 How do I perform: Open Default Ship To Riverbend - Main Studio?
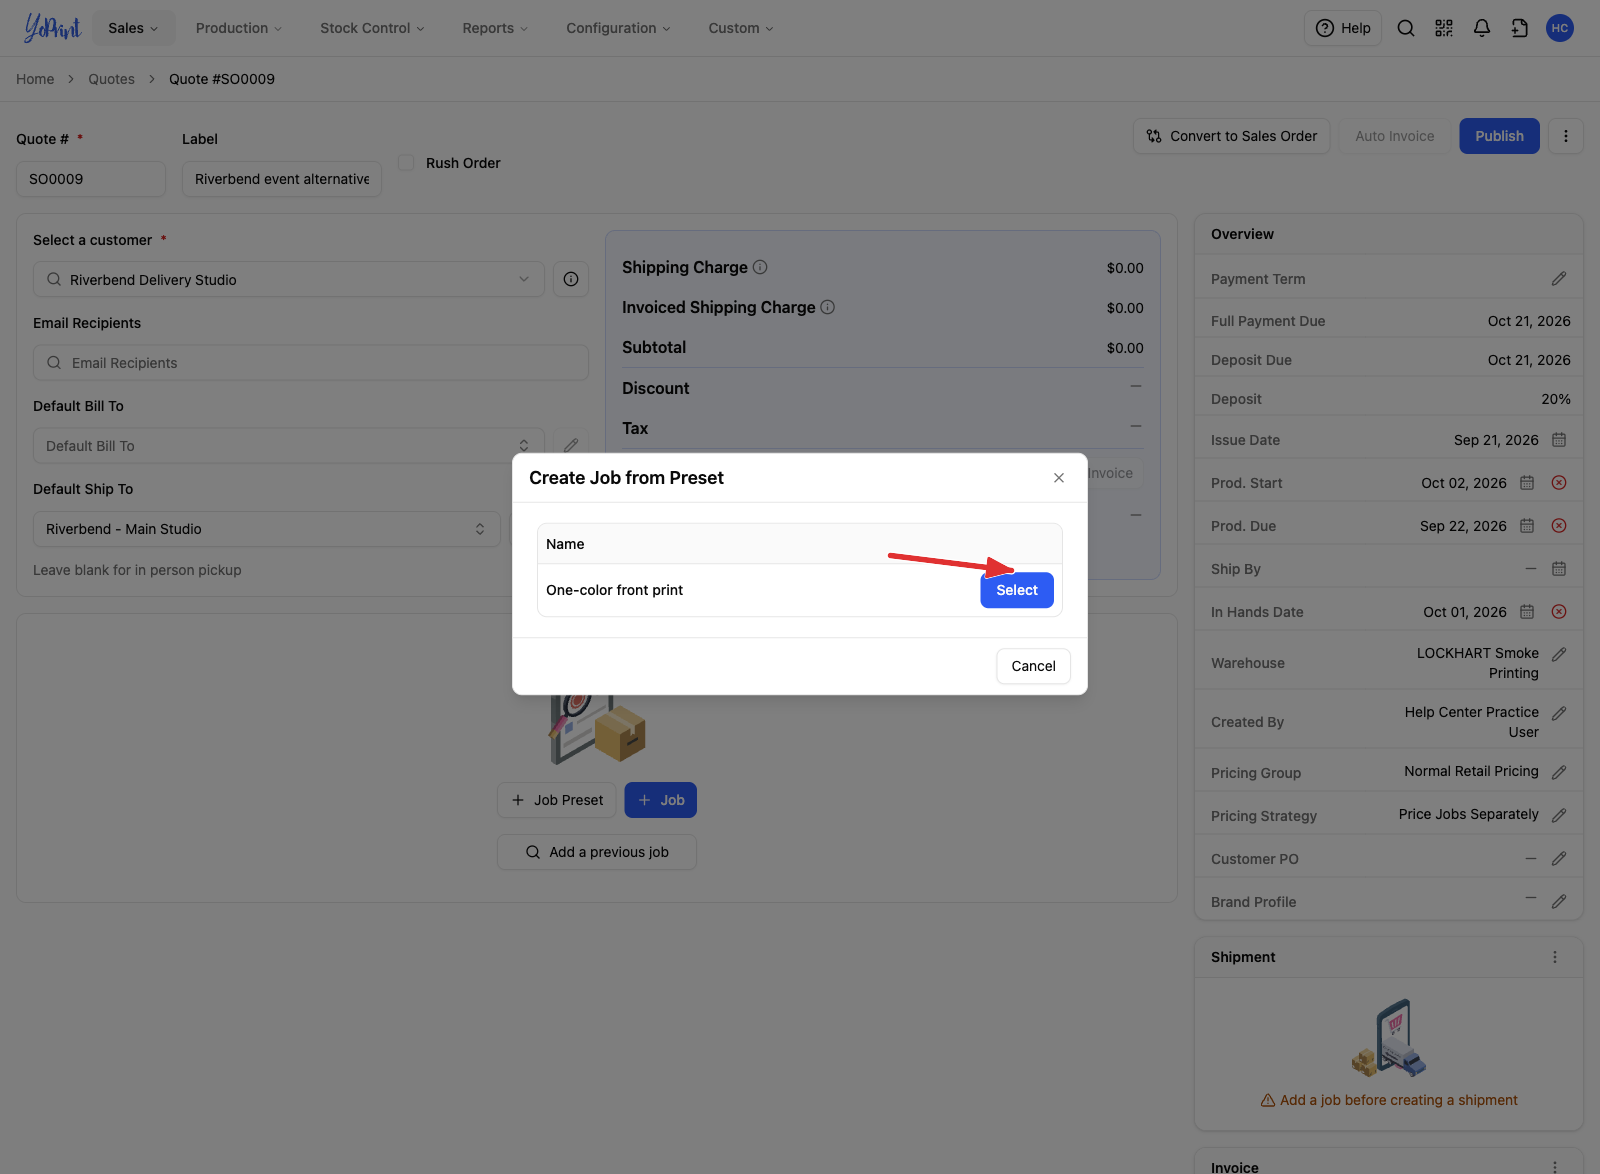point(267,529)
